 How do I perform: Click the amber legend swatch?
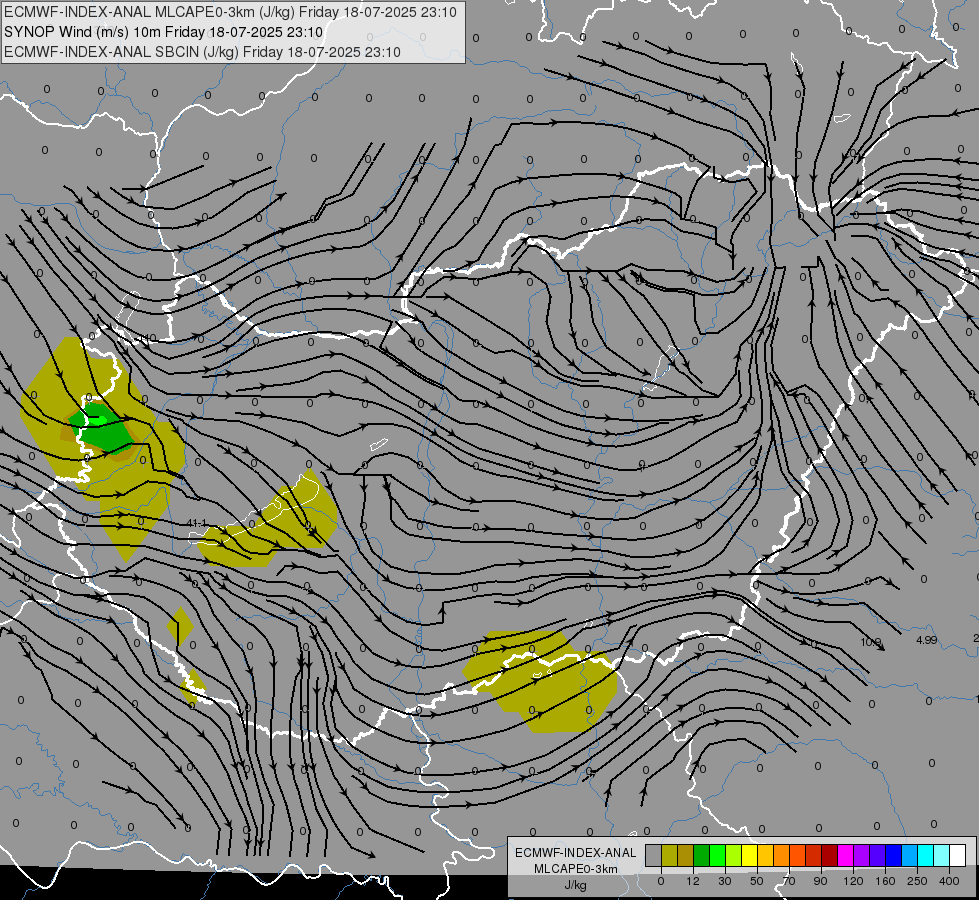[766, 855]
